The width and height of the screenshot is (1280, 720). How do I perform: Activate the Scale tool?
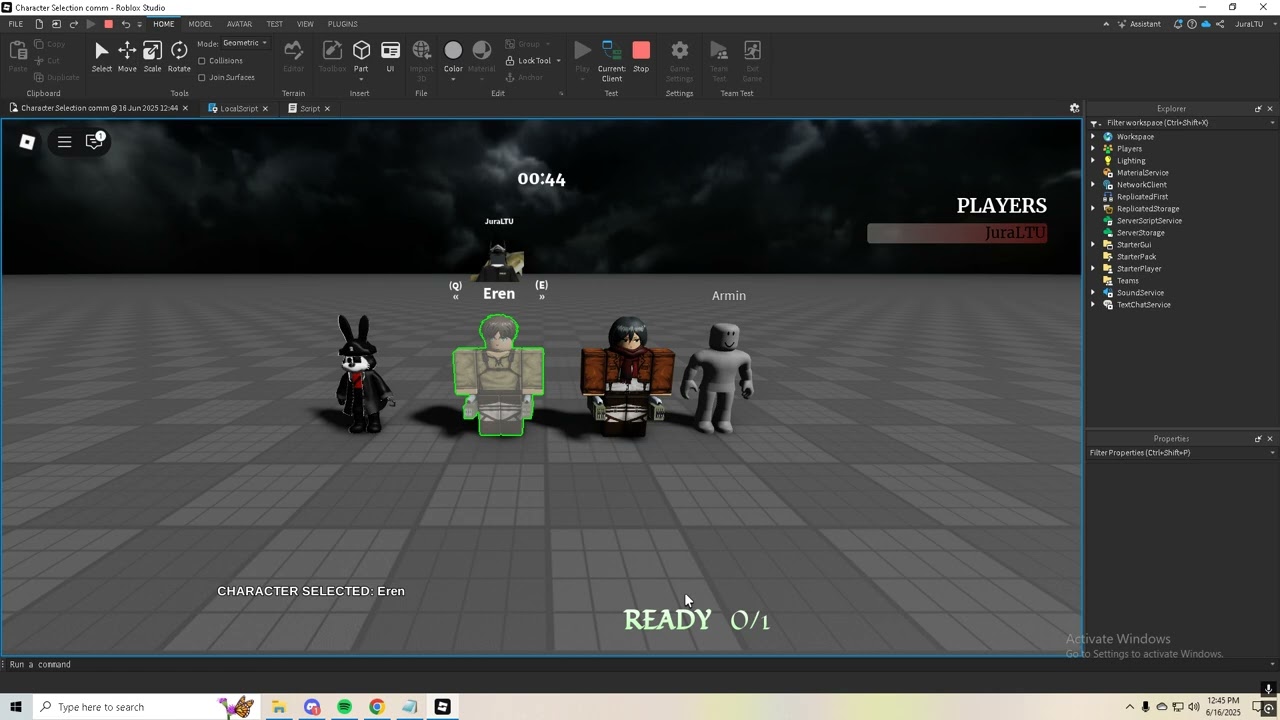pyautogui.click(x=152, y=51)
